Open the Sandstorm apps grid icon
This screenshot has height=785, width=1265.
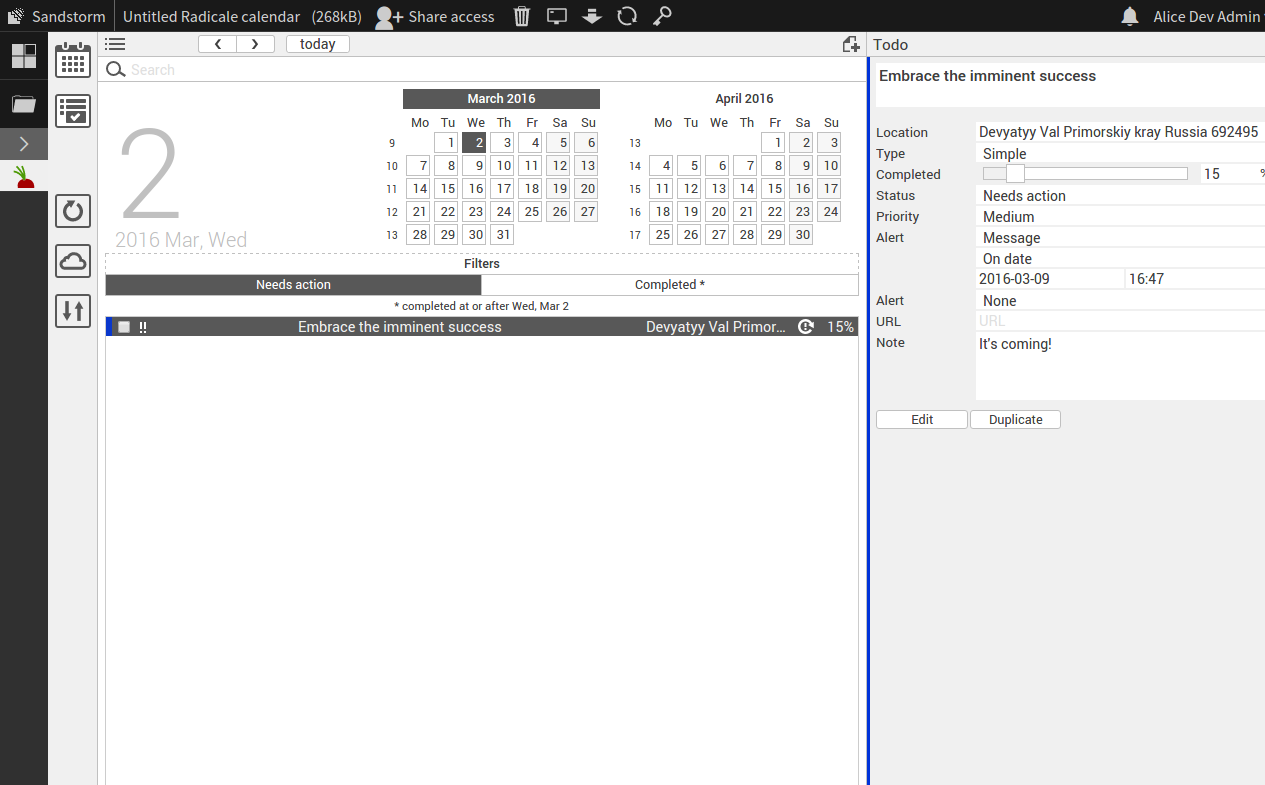[x=24, y=56]
